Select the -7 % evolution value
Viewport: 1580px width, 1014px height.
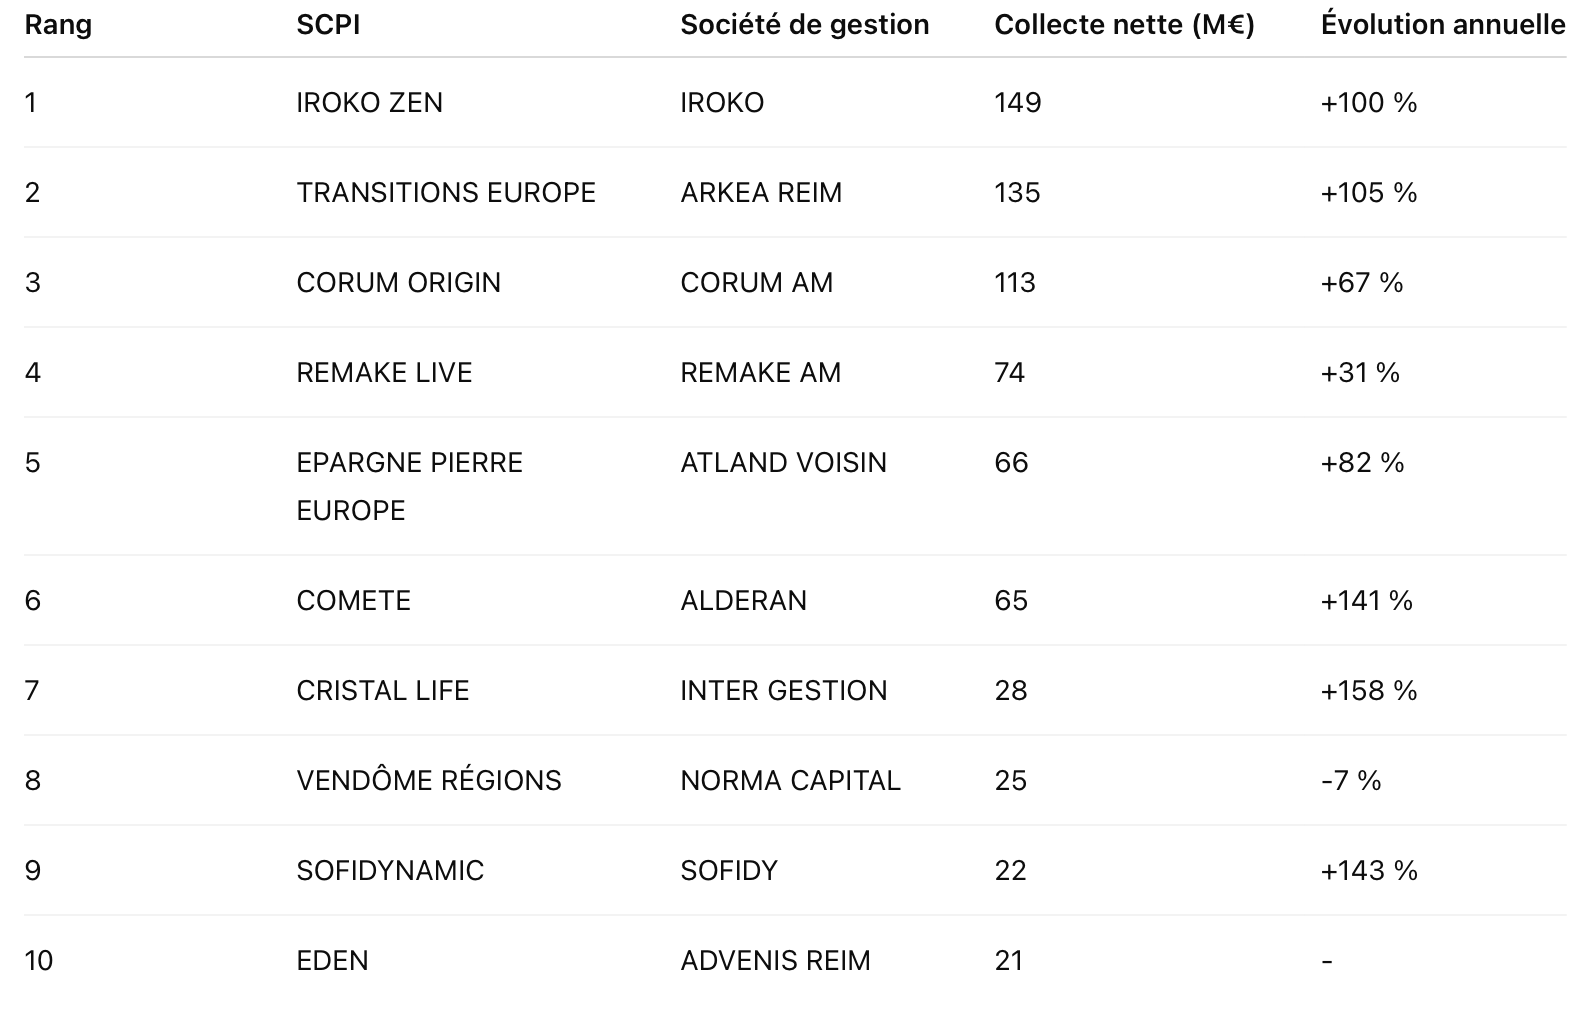(1350, 781)
